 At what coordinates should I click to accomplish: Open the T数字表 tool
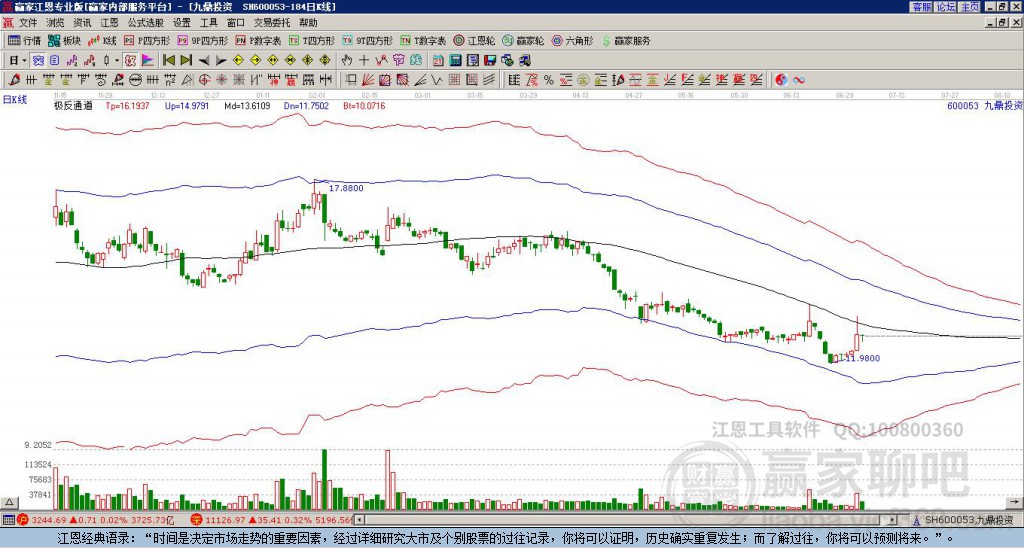(423, 40)
